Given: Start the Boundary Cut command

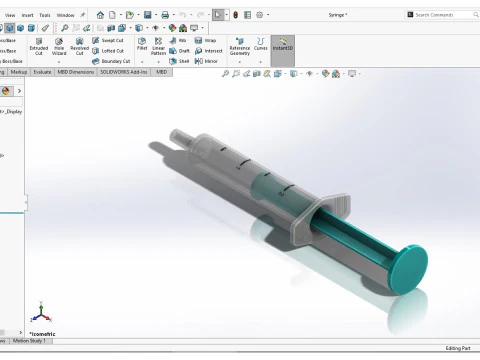Looking at the screenshot, I should click(x=111, y=61).
